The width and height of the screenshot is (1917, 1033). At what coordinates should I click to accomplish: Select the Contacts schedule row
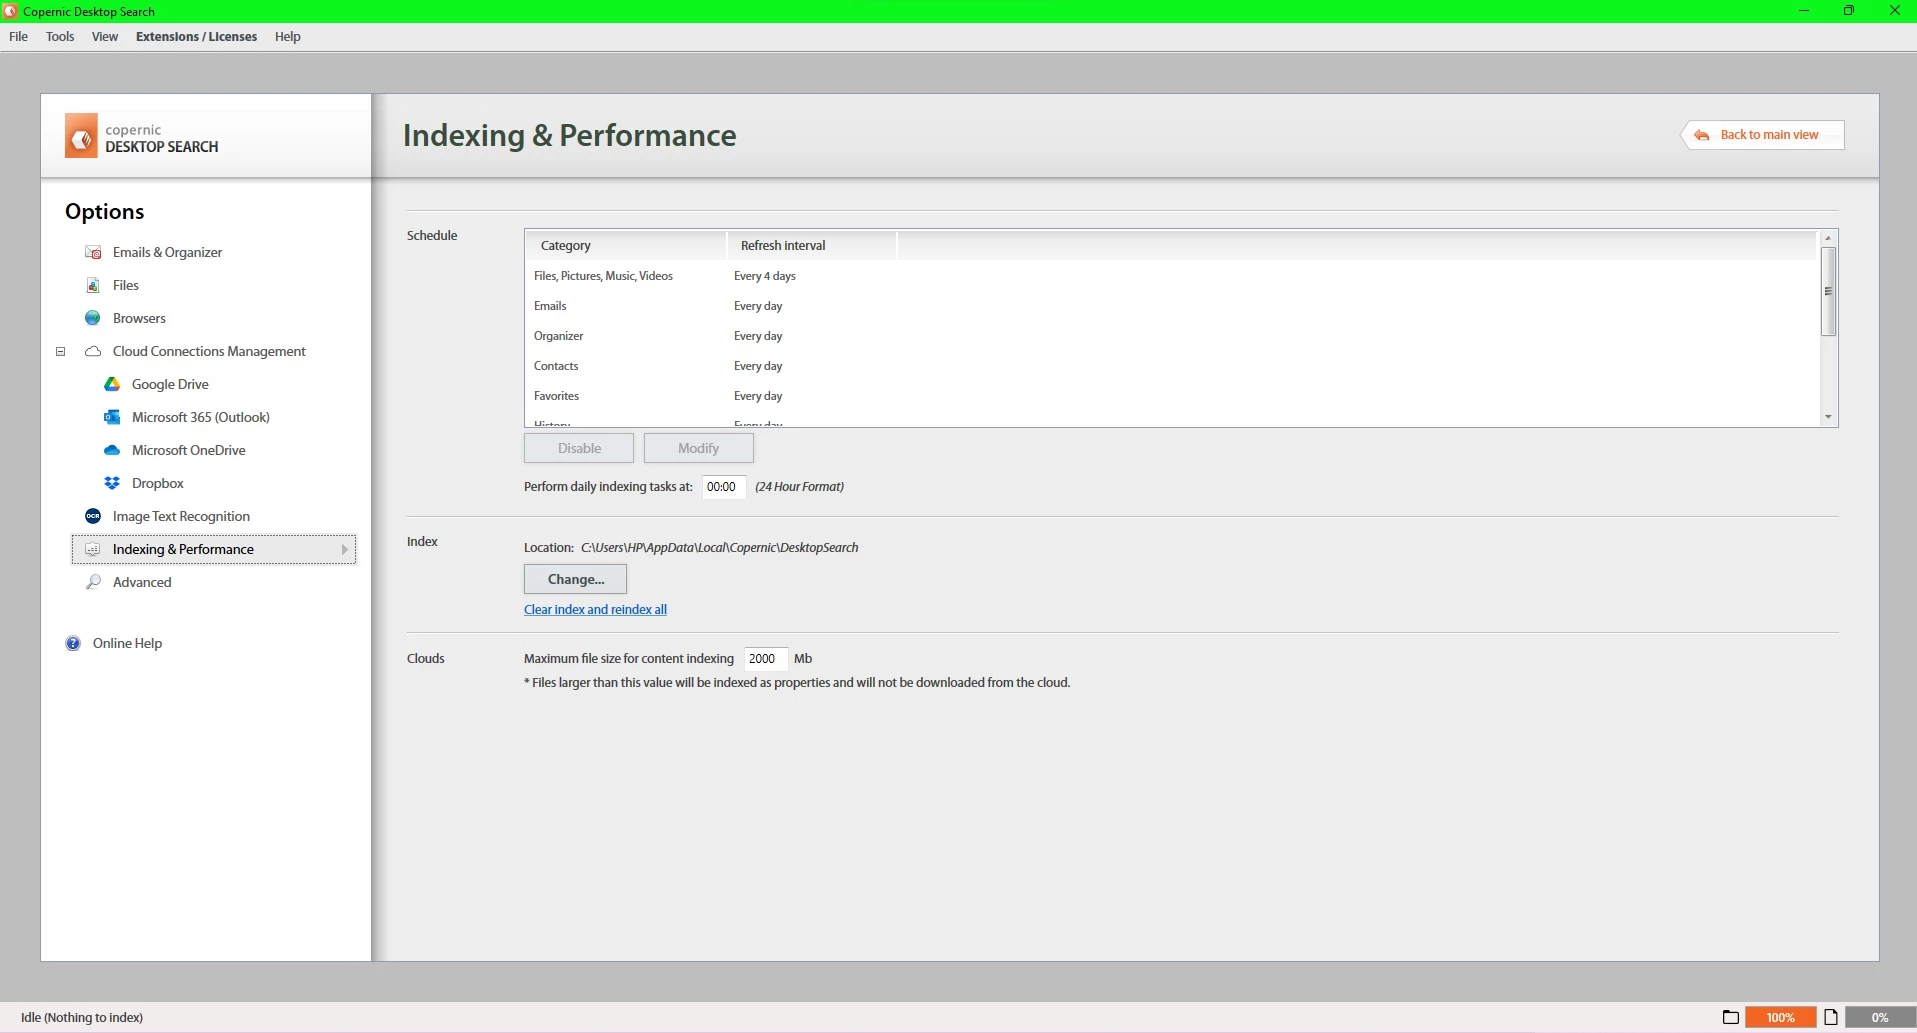[1171, 366]
